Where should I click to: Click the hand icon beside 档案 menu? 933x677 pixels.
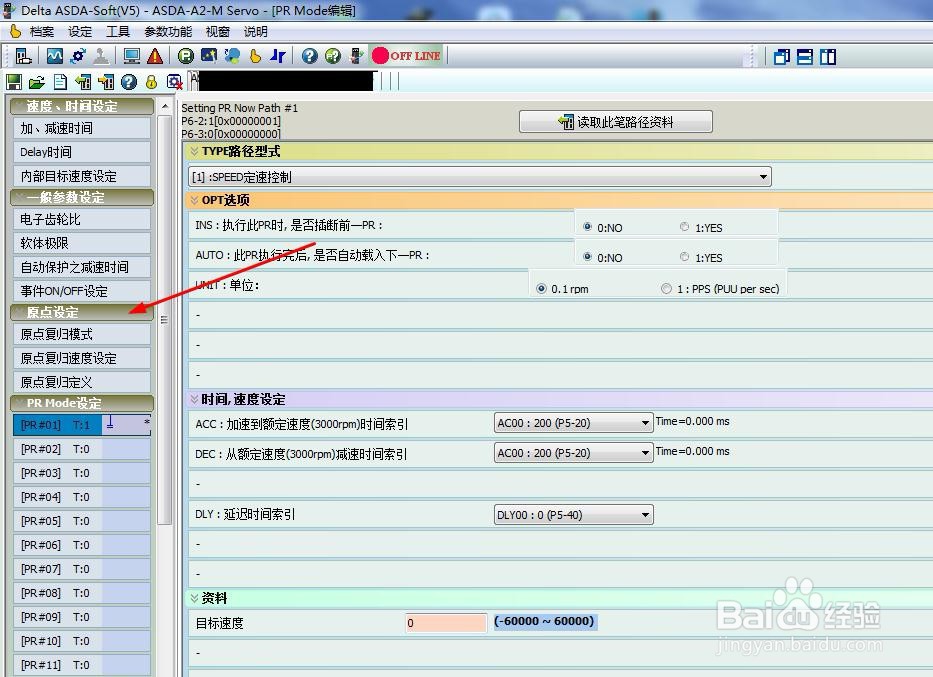point(15,31)
